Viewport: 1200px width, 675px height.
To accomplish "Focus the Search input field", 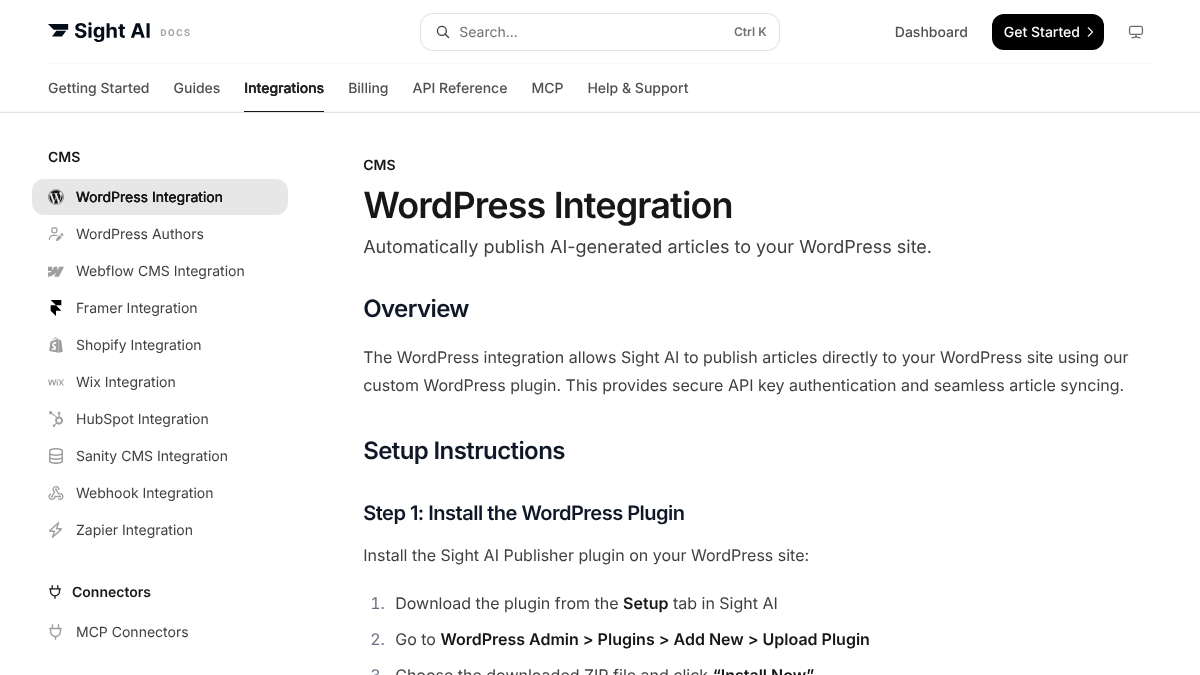I will 600,32.
